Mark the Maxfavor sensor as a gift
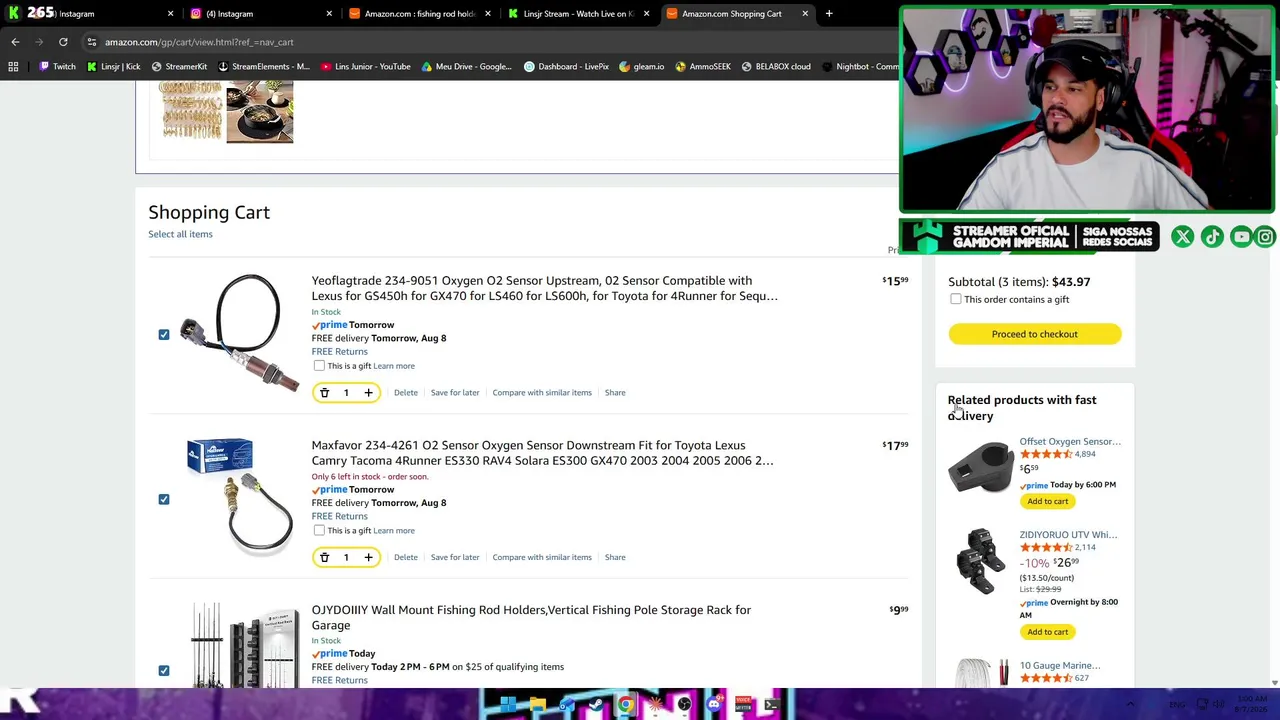The height and width of the screenshot is (720, 1280). 319,531
